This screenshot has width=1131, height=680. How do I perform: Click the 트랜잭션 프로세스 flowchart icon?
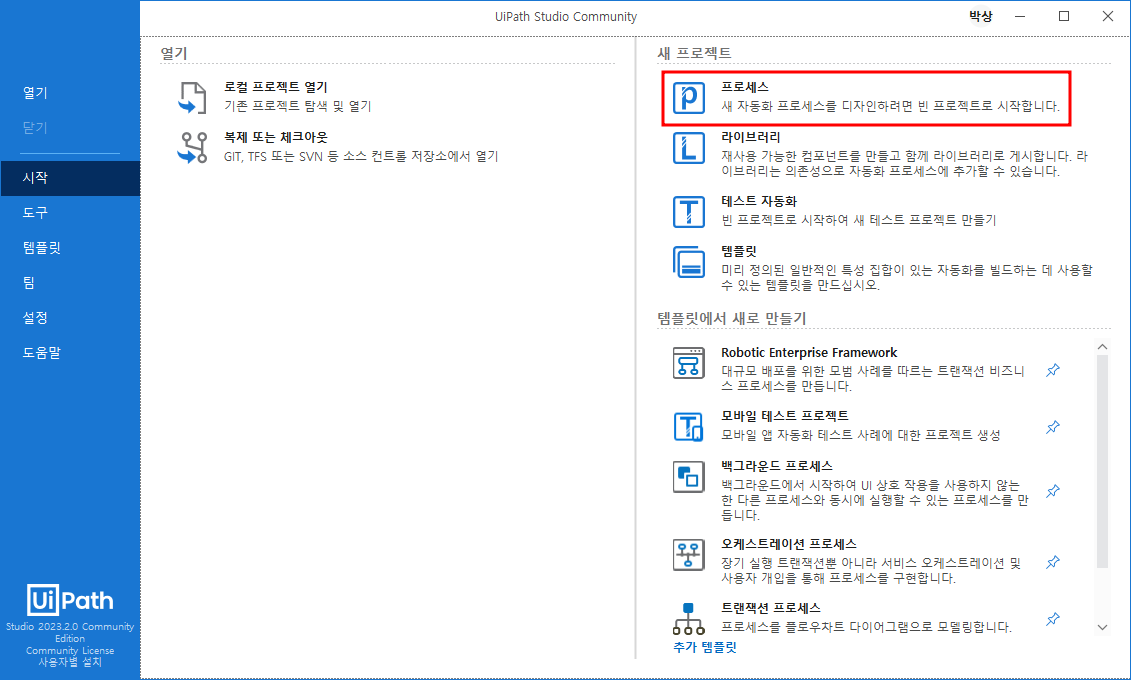coord(688,619)
